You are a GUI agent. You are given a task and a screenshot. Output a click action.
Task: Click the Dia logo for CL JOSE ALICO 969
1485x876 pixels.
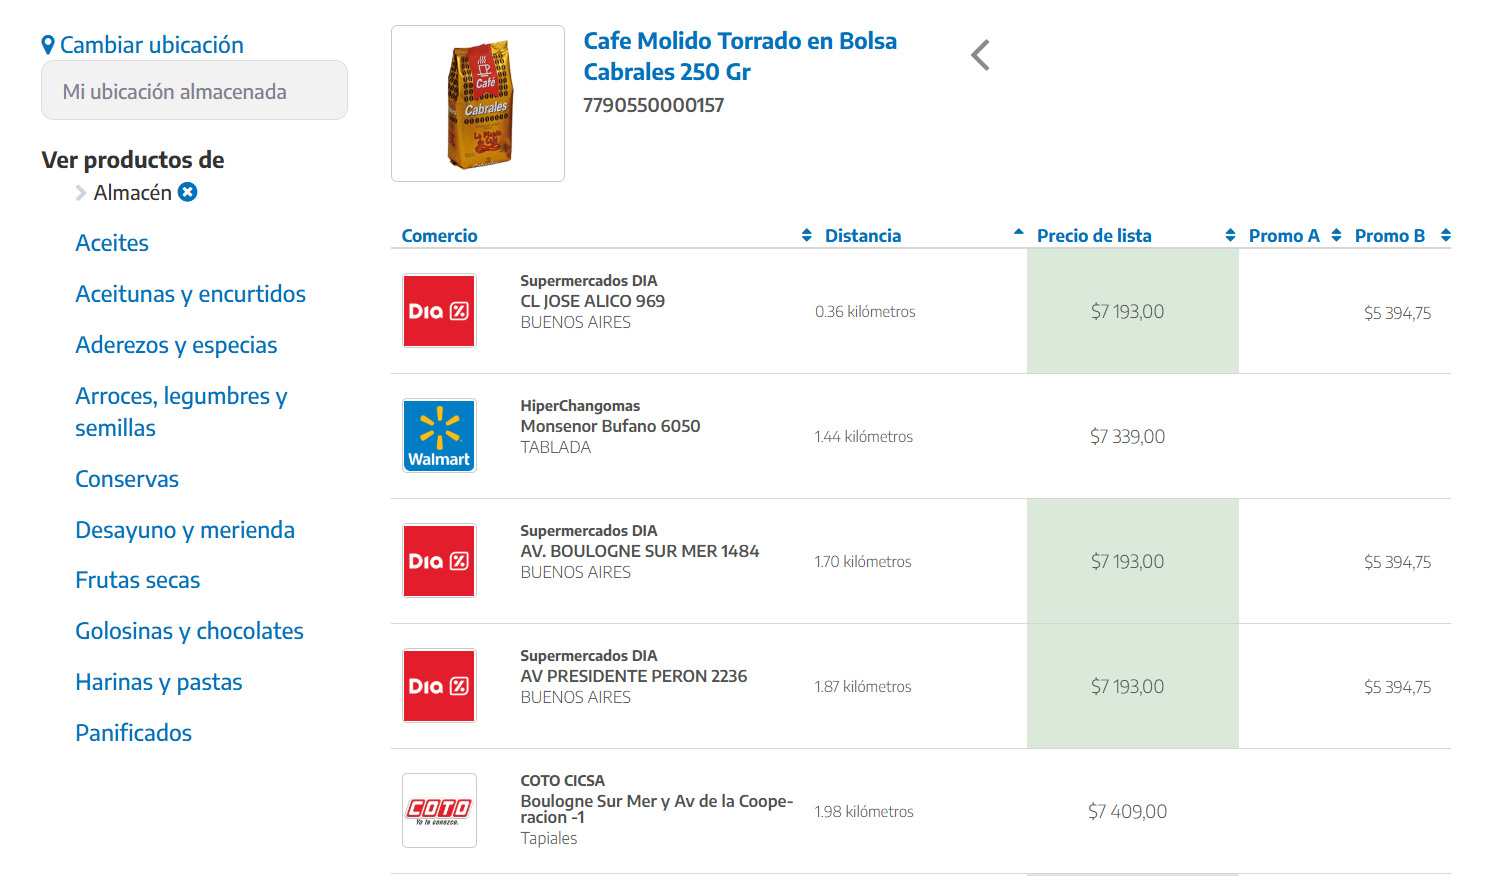[x=439, y=311]
